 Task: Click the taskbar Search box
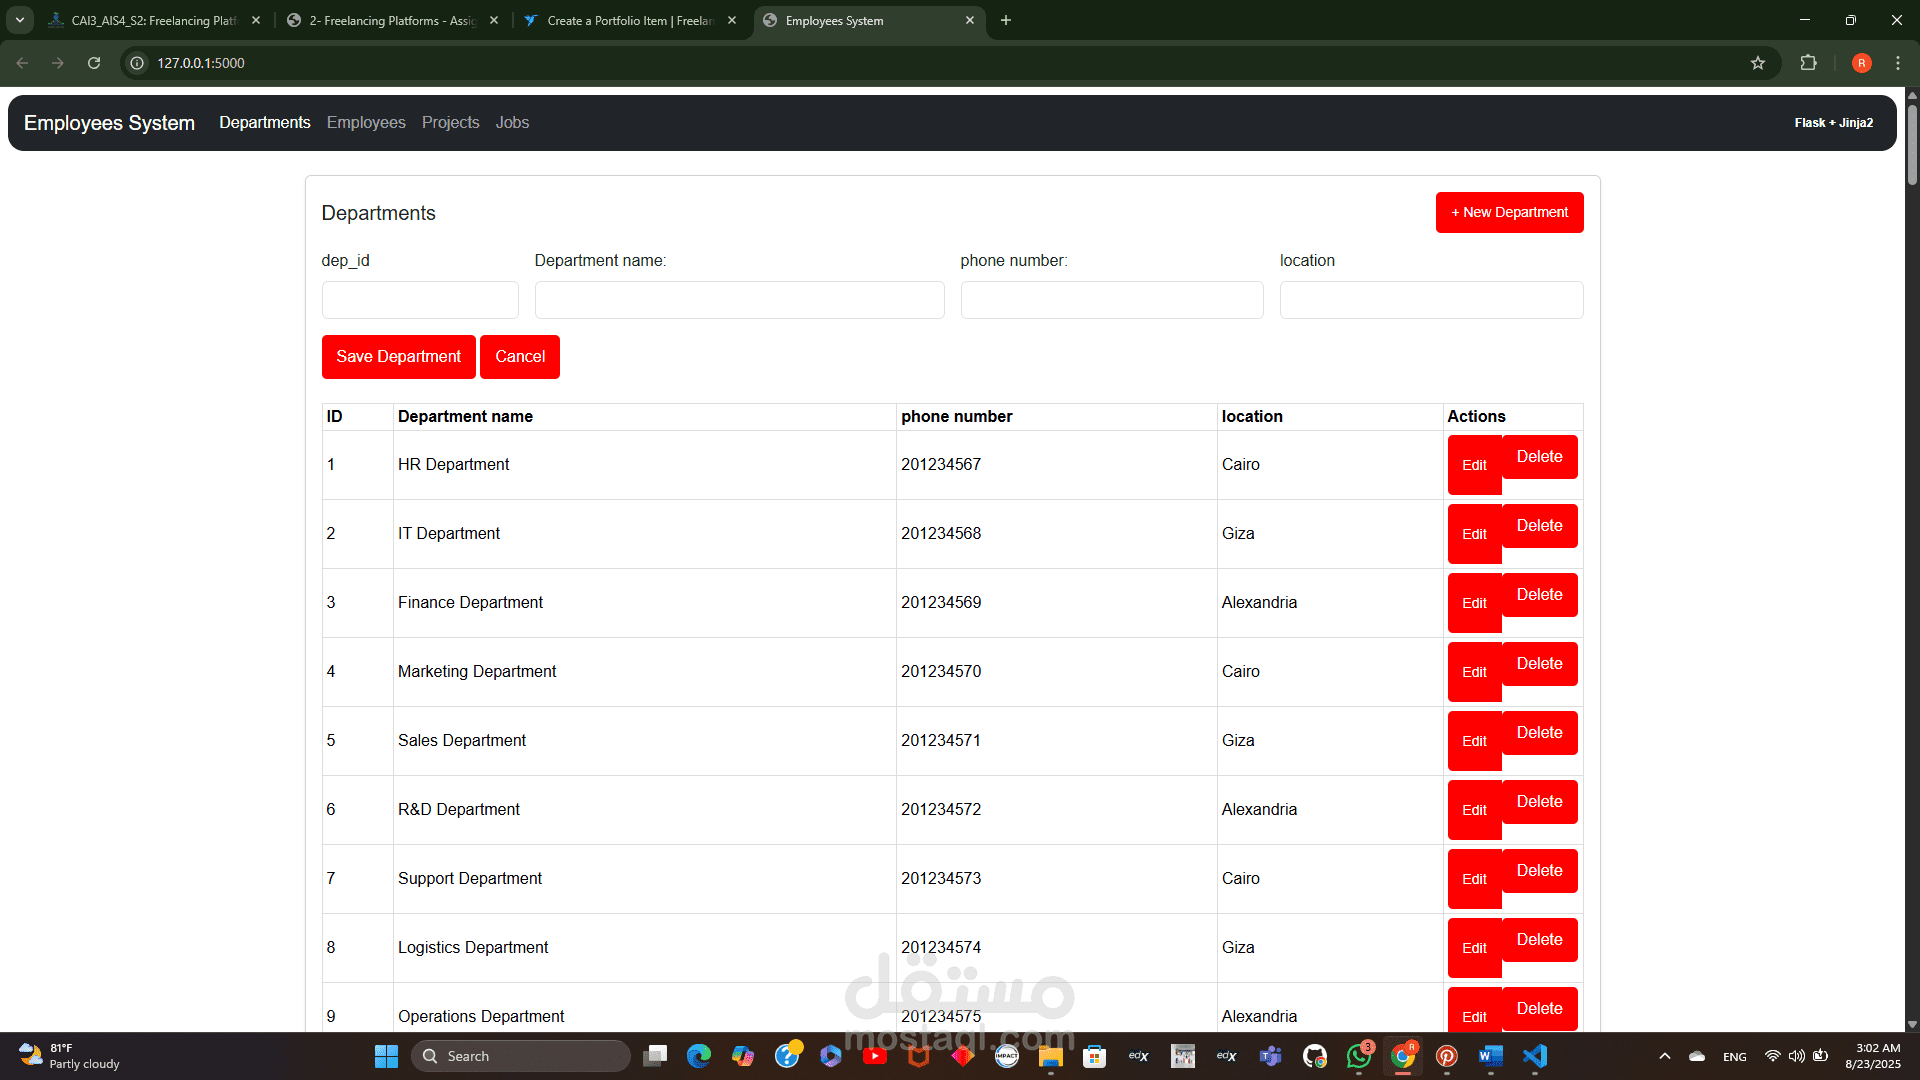click(x=521, y=1056)
